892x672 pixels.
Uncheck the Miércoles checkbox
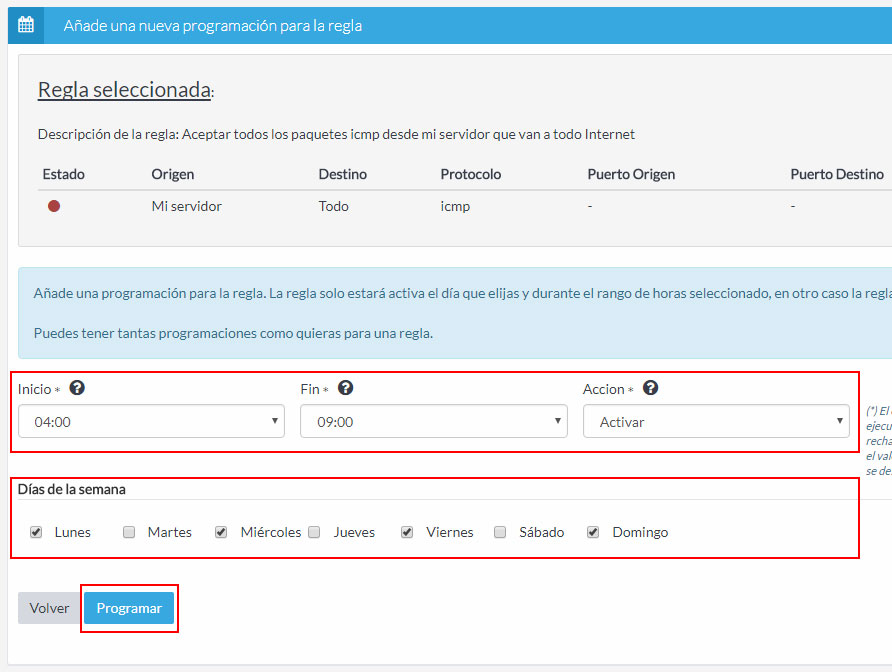(222, 532)
